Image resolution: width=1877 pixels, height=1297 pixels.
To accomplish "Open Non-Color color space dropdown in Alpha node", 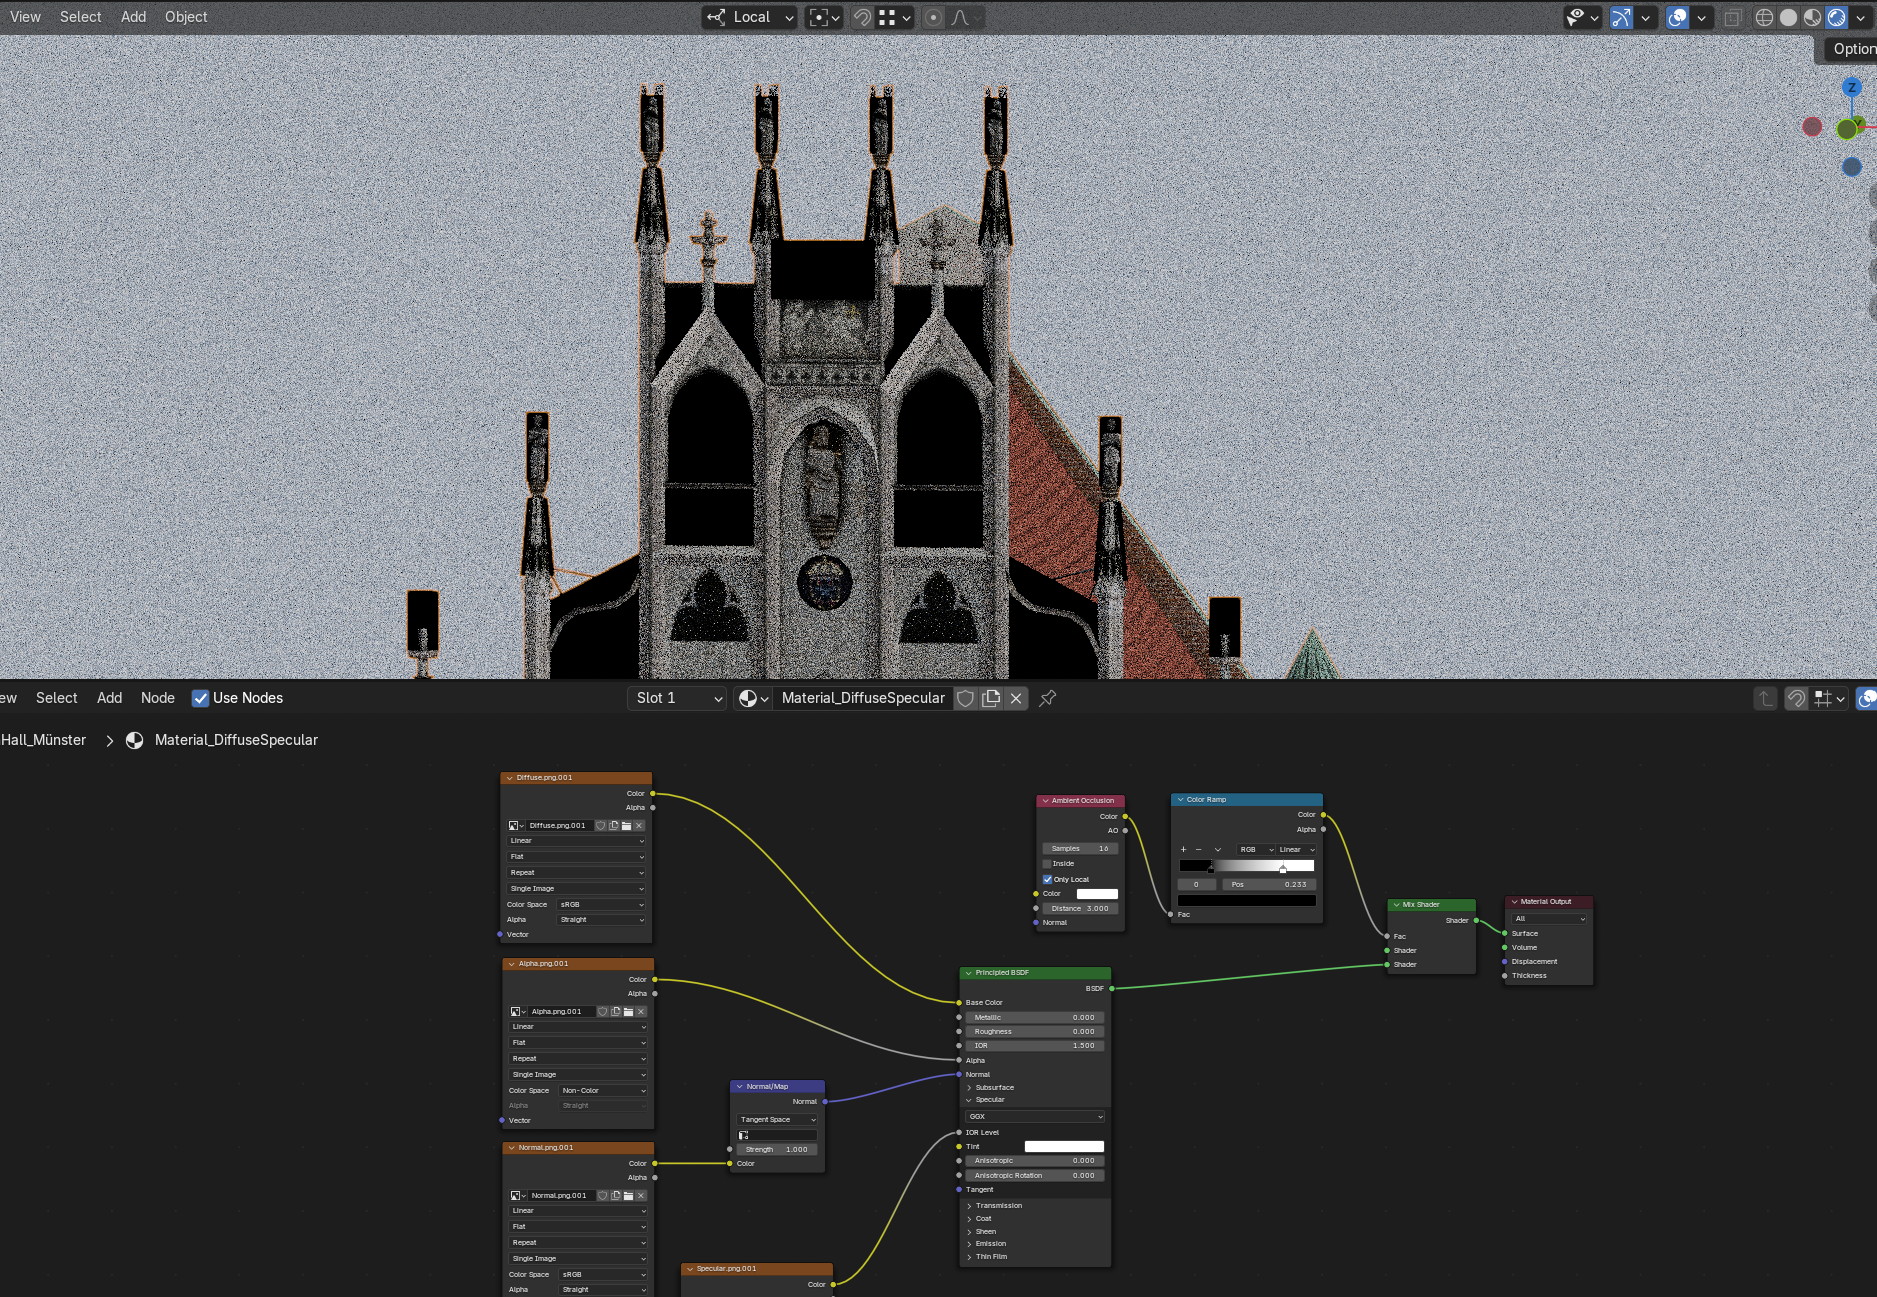I will (x=603, y=1091).
